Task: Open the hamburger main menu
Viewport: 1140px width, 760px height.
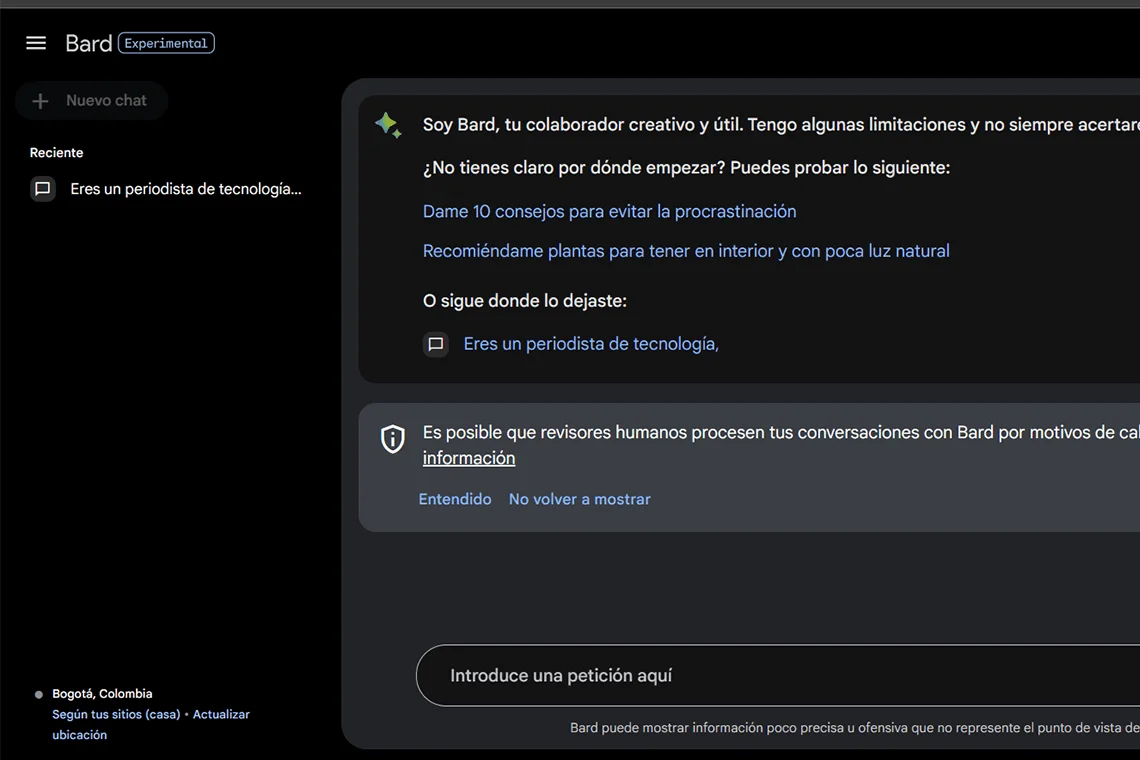Action: coord(36,43)
